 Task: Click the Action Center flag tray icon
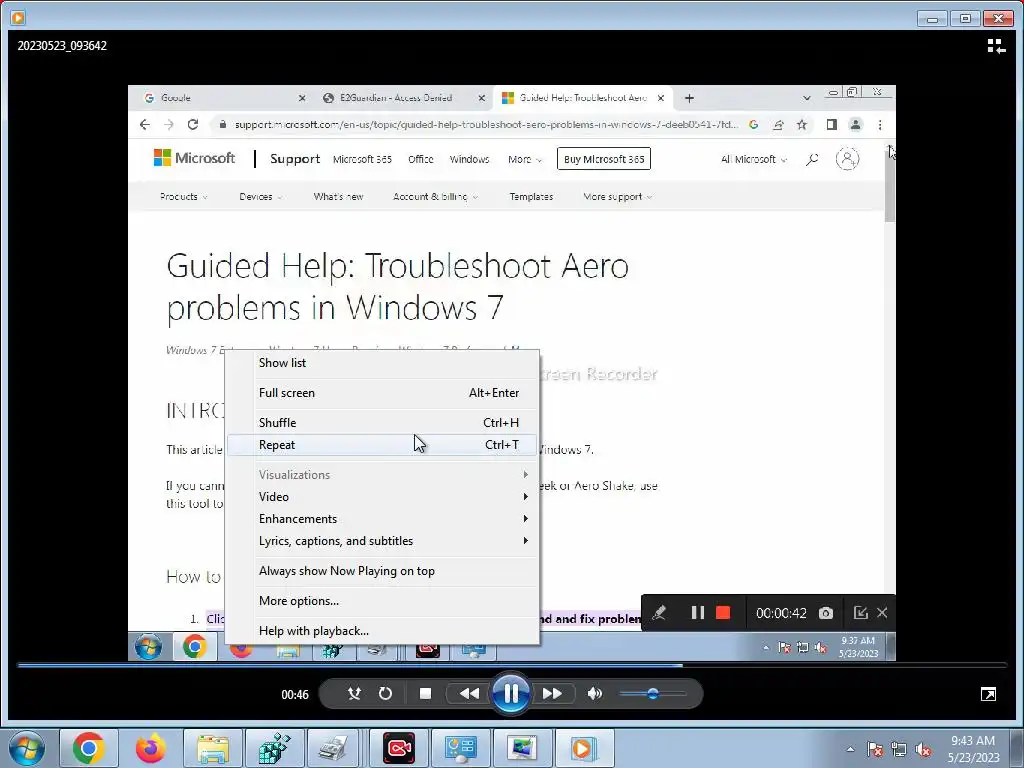click(x=875, y=749)
